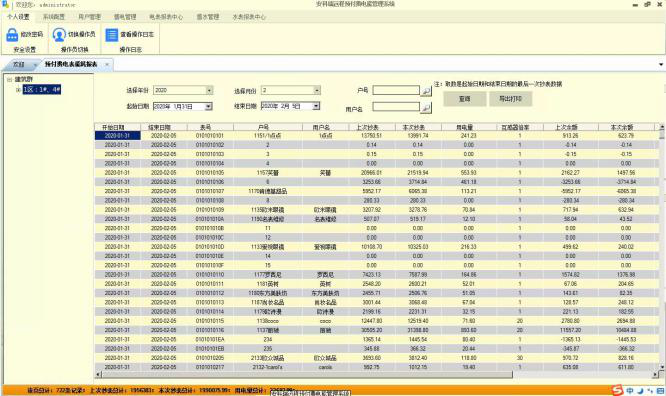Open the tab list arrow at far right
Viewport: 666px width, 396px height.
coord(661,64)
